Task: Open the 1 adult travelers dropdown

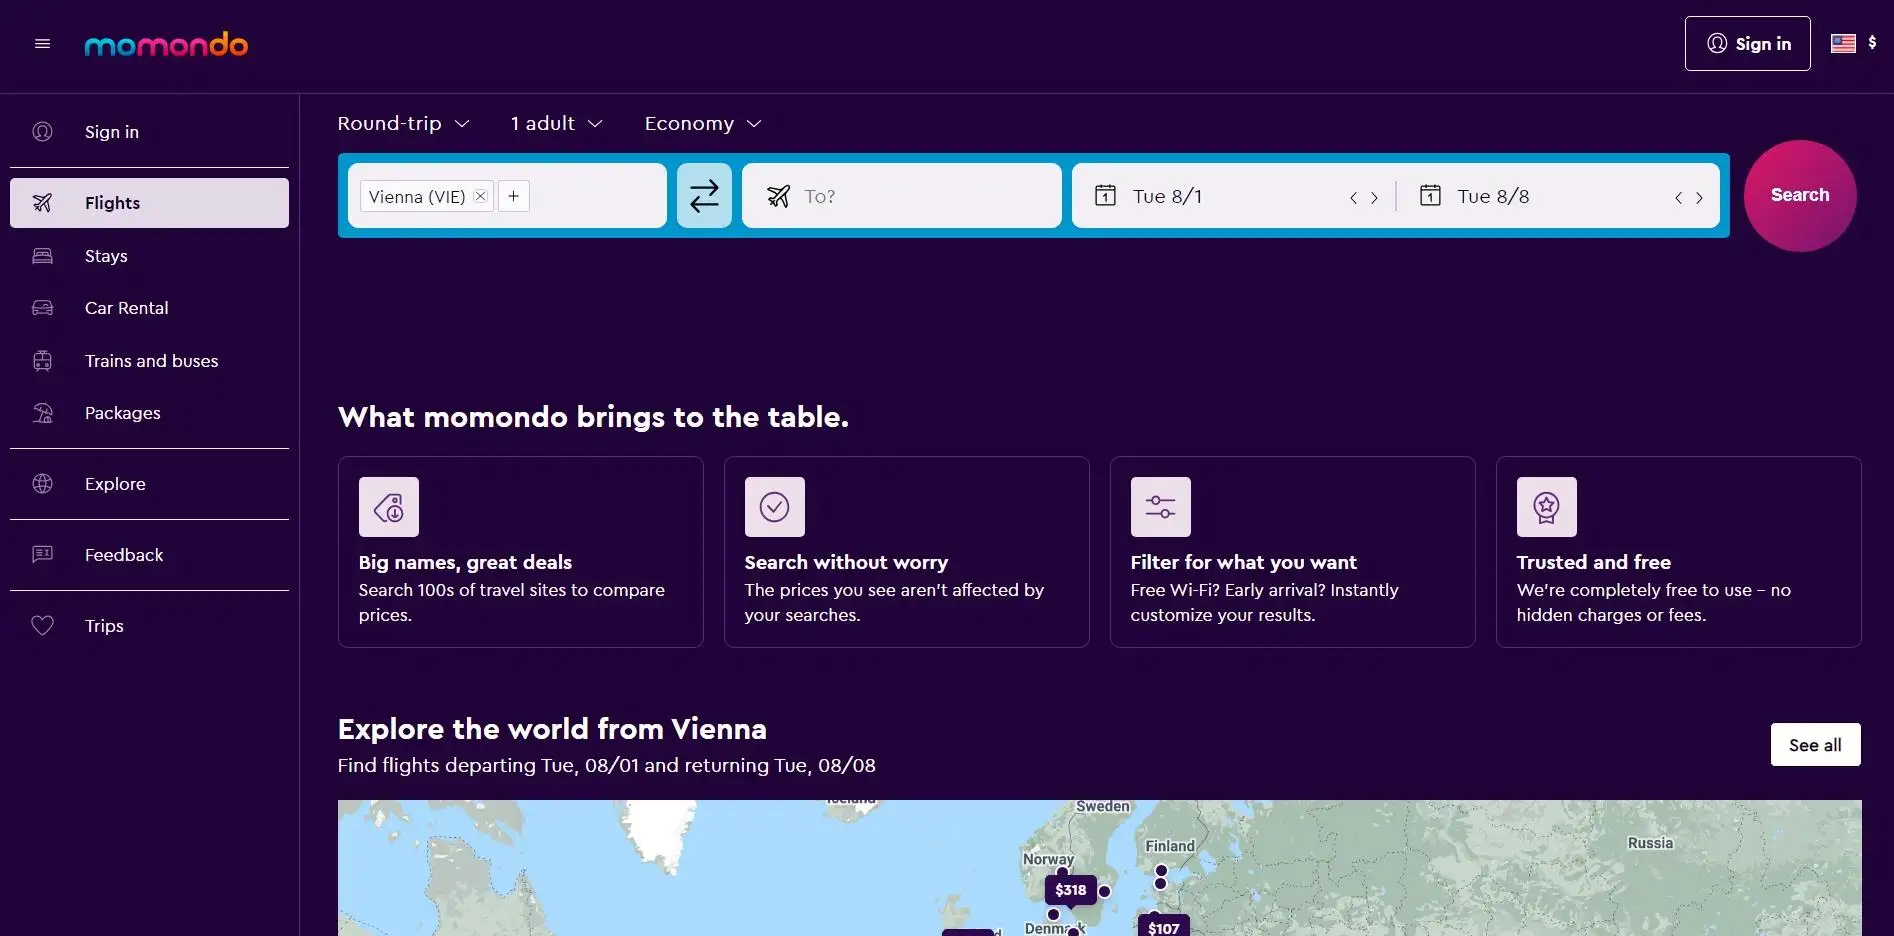Action: pos(556,124)
